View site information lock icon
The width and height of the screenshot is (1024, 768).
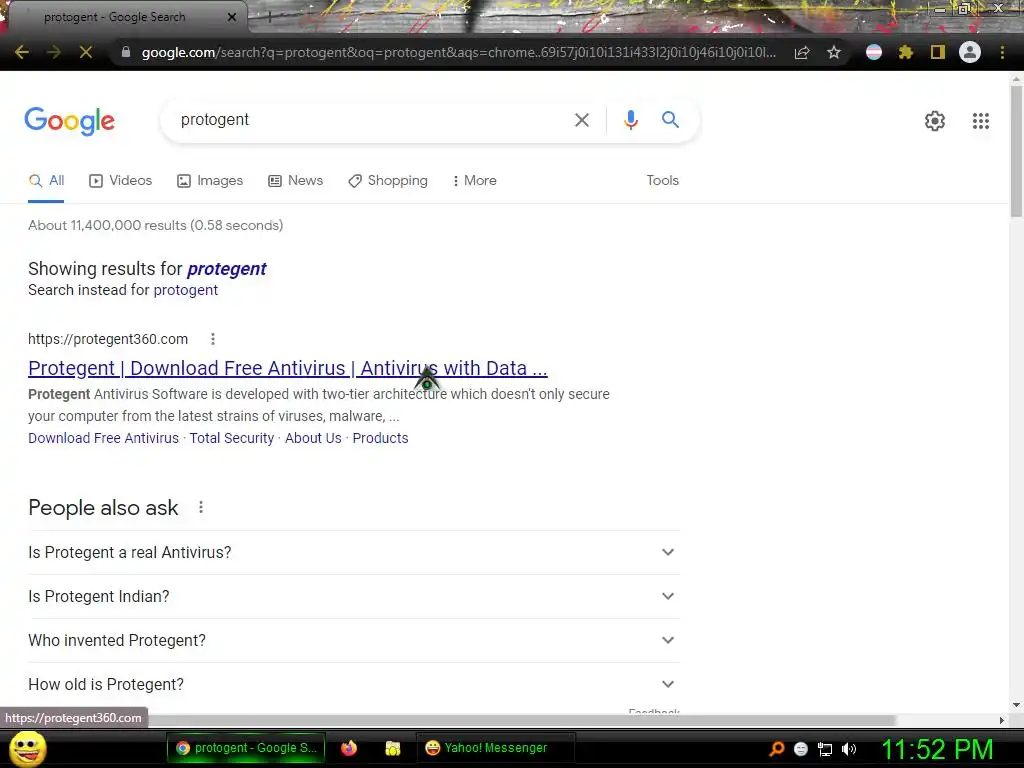click(x=126, y=52)
